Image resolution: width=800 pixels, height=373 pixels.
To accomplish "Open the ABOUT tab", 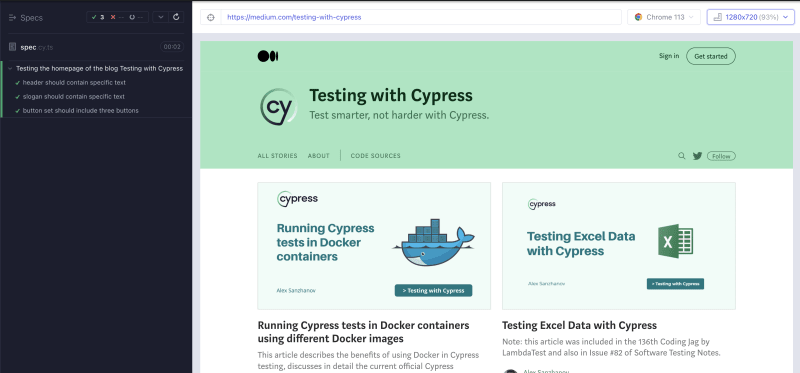I will pyautogui.click(x=318, y=156).
